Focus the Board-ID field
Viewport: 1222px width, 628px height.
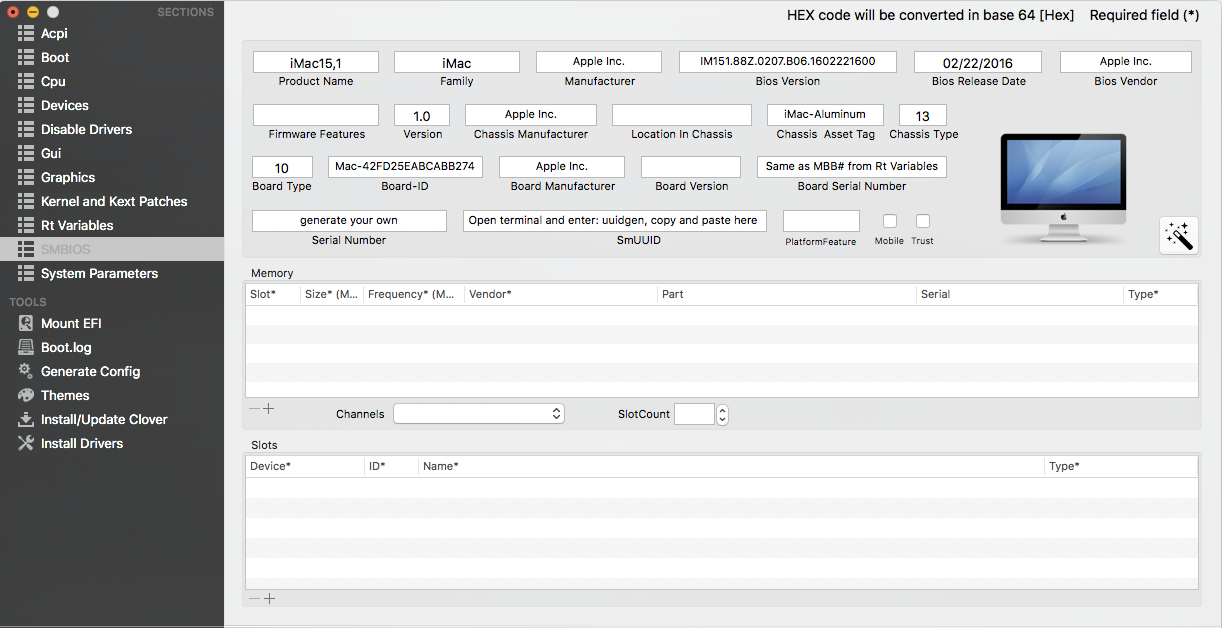(x=405, y=167)
